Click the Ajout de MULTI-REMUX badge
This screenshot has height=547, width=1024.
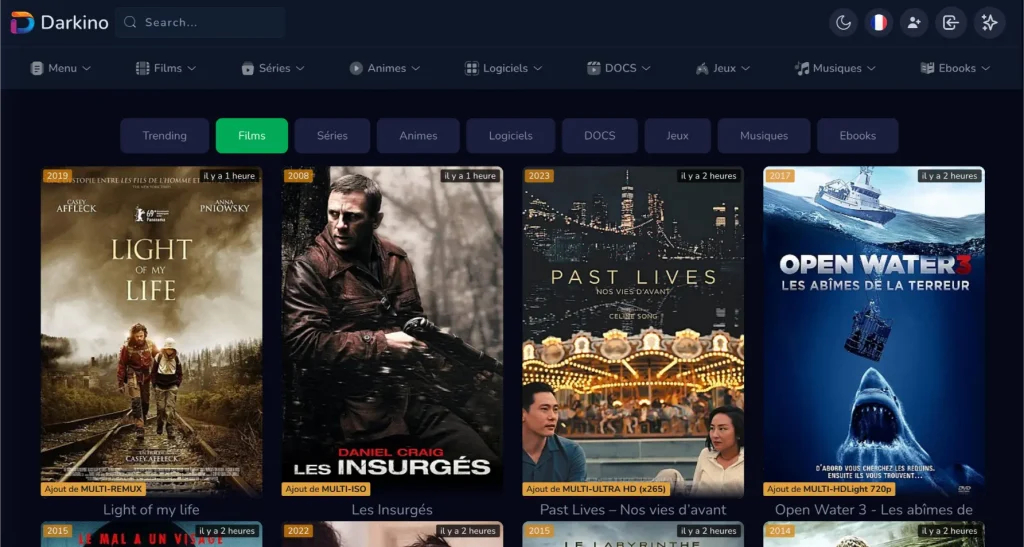click(93, 489)
